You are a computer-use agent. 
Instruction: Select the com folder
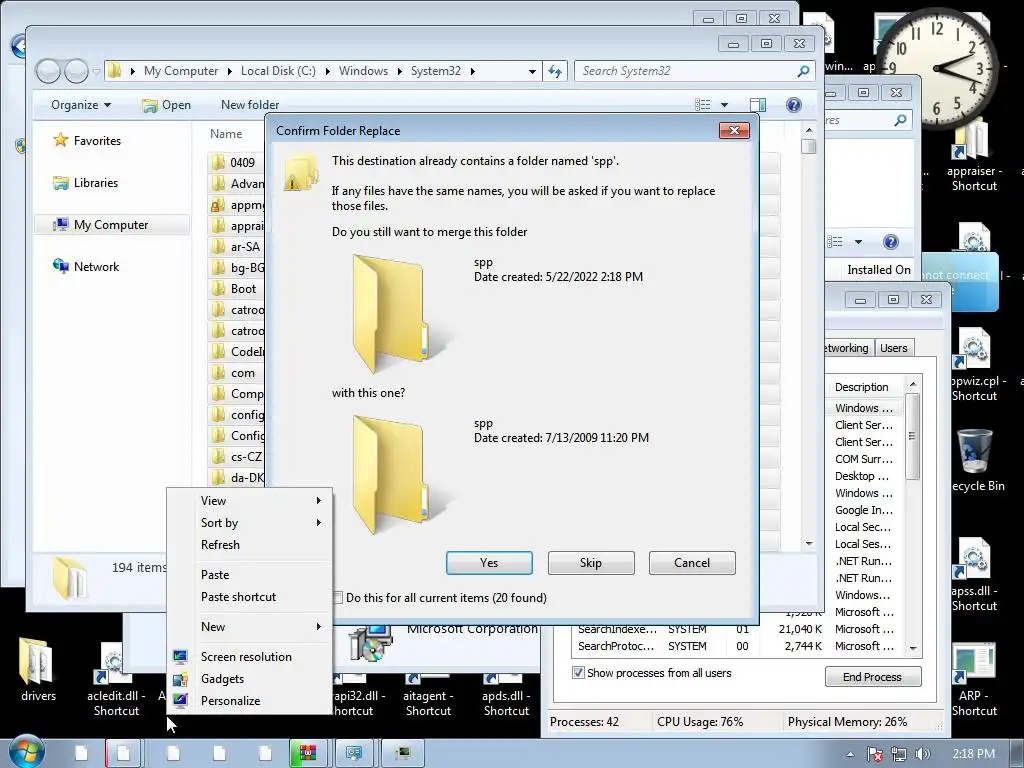[x=236, y=373]
